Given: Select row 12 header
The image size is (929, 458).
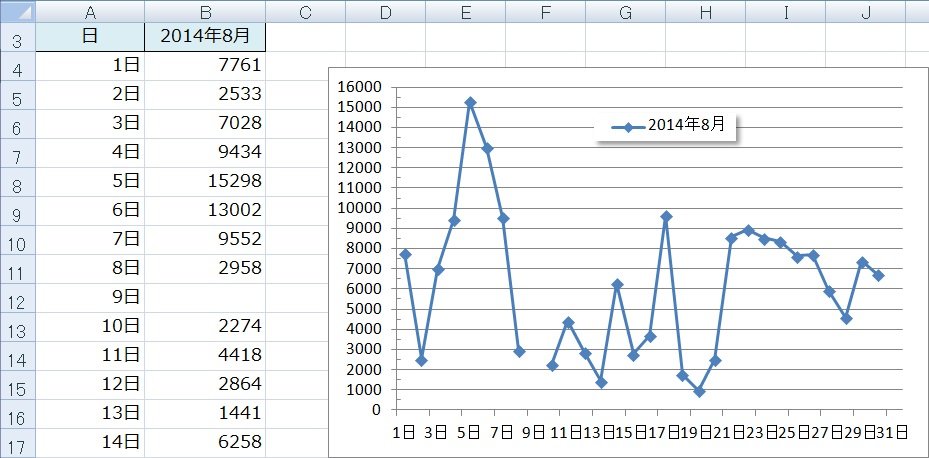Looking at the screenshot, I should (x=18, y=299).
